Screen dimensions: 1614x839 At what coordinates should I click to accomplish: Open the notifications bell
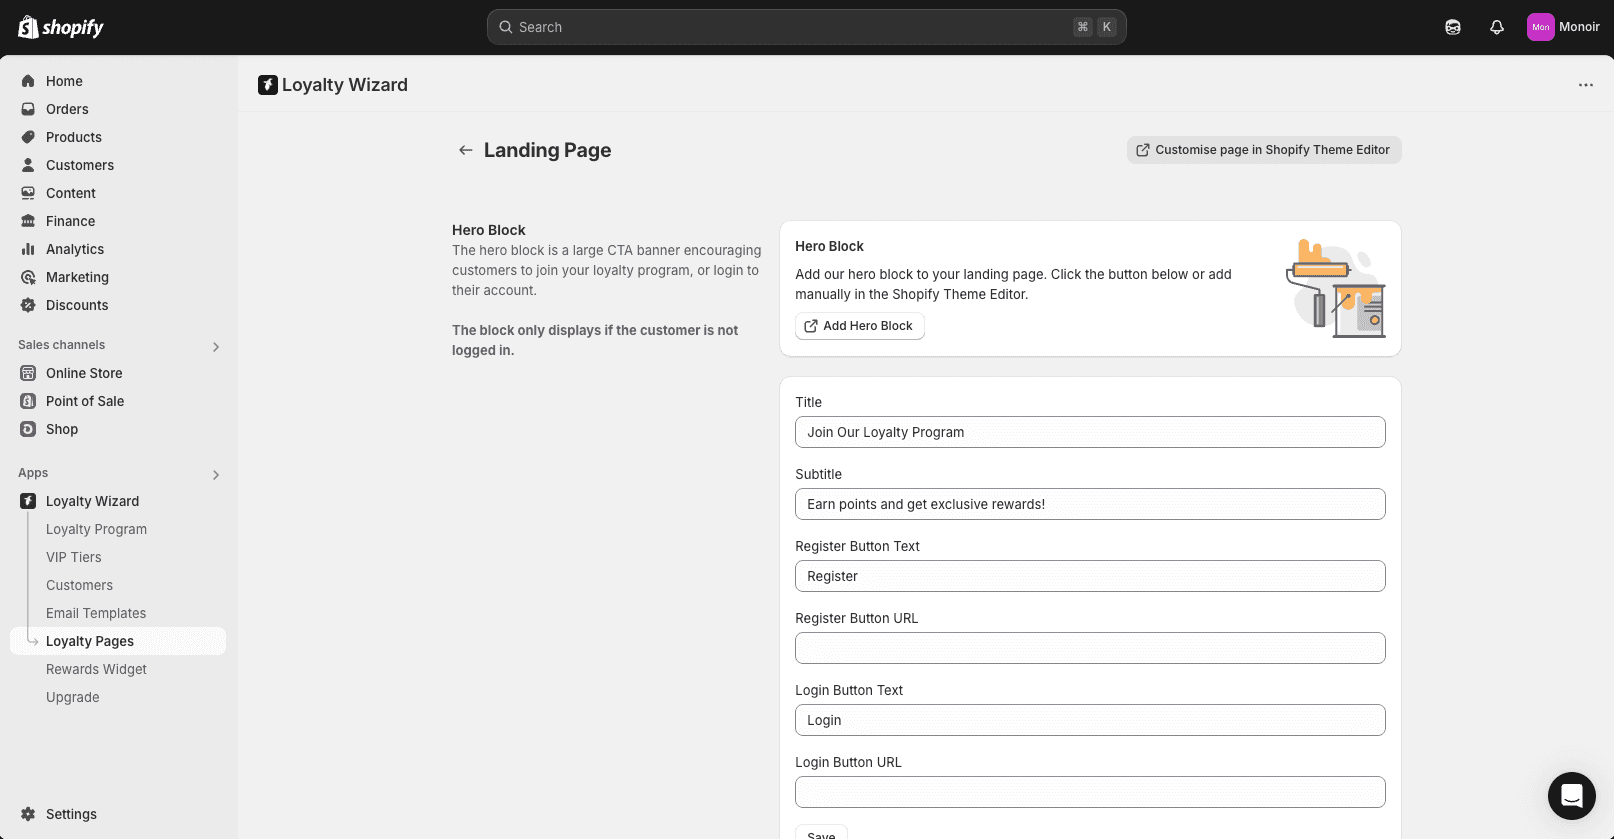[1497, 27]
